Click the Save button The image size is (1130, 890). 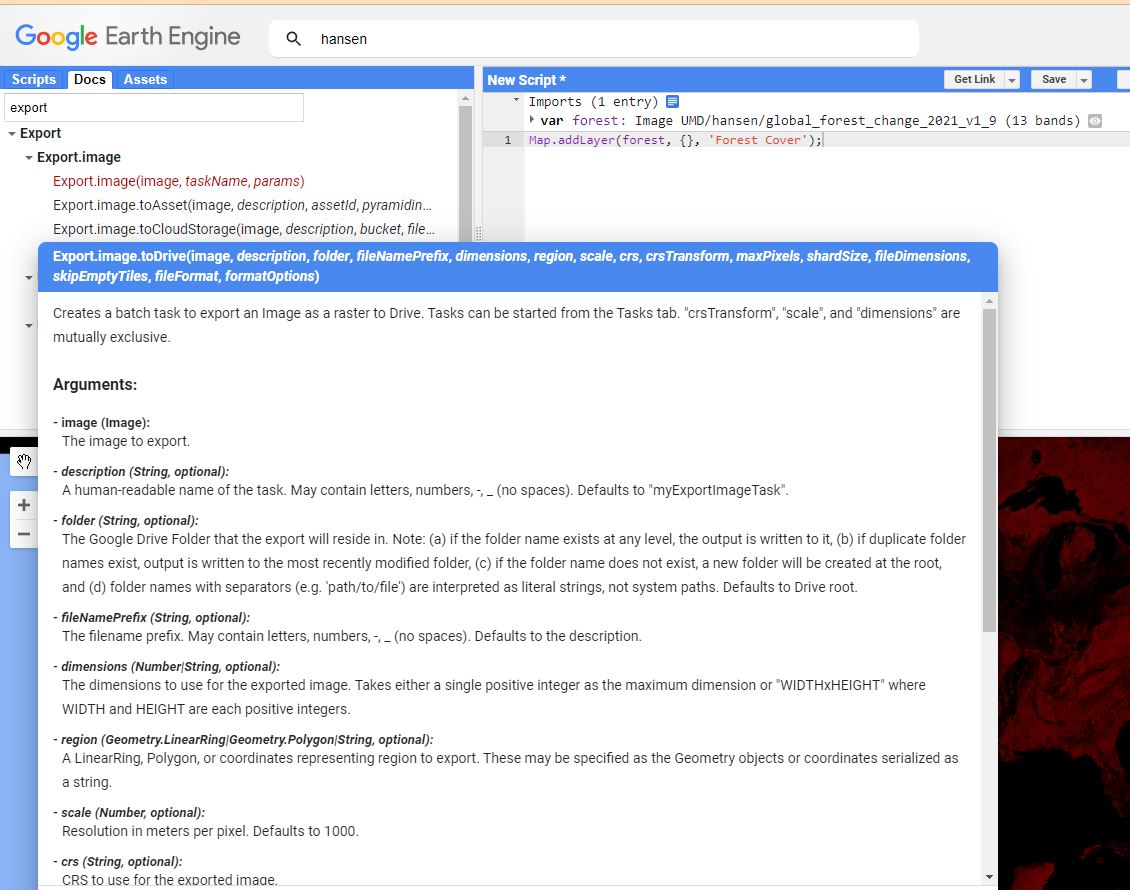pos(1055,79)
